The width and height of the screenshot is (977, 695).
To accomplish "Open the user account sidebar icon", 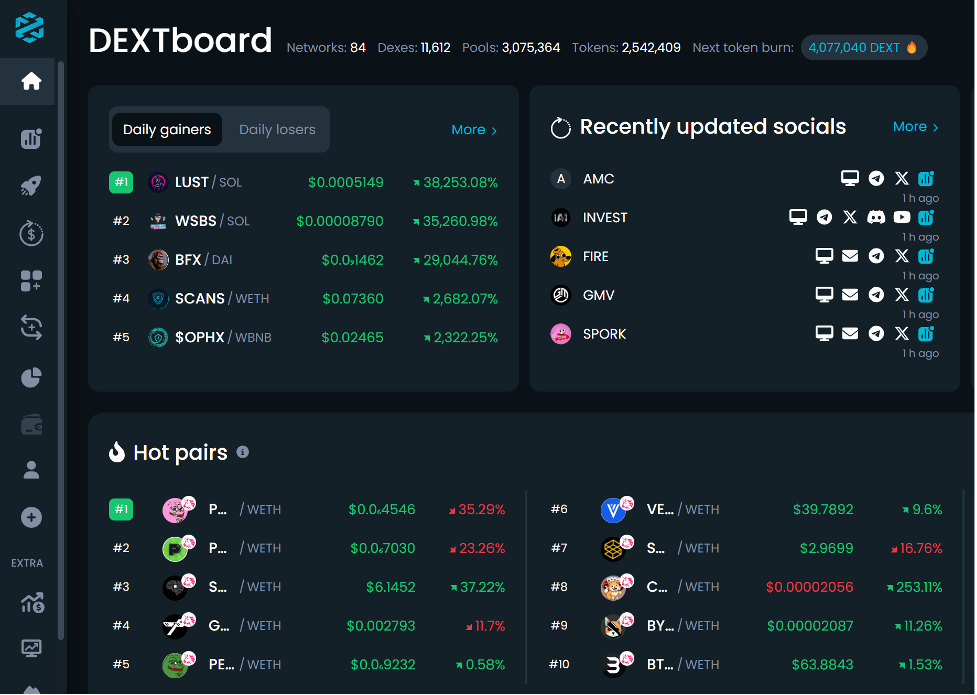I will pos(31,469).
